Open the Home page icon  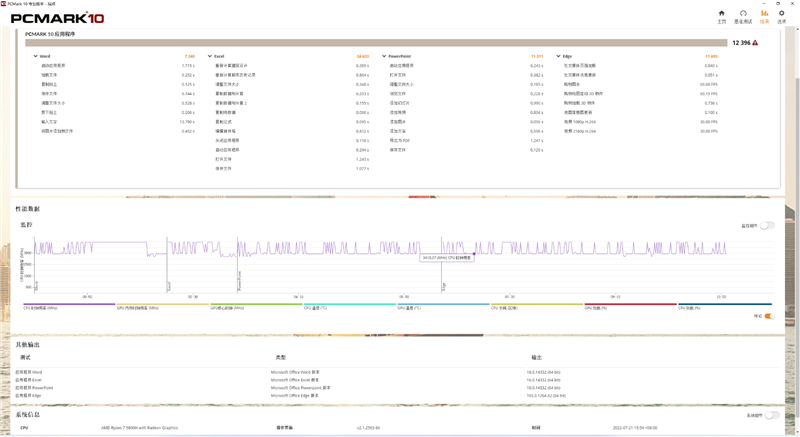(x=721, y=13)
